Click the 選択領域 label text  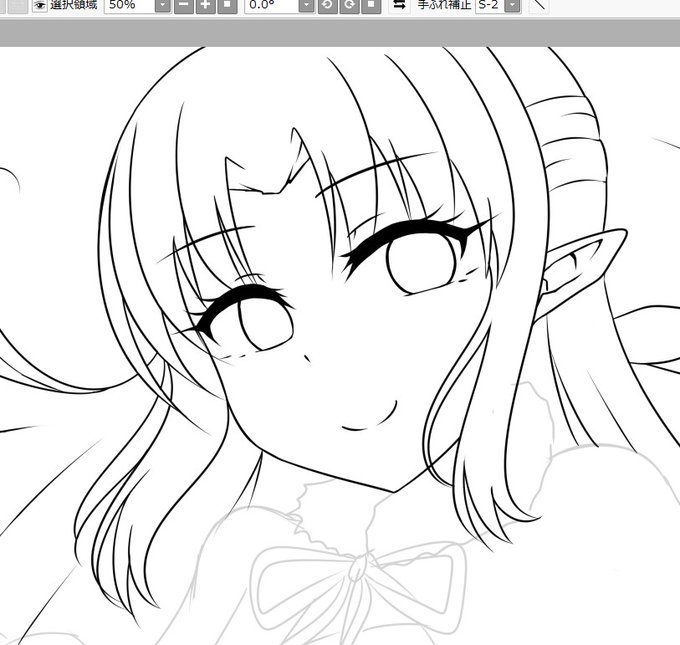coord(73,5)
